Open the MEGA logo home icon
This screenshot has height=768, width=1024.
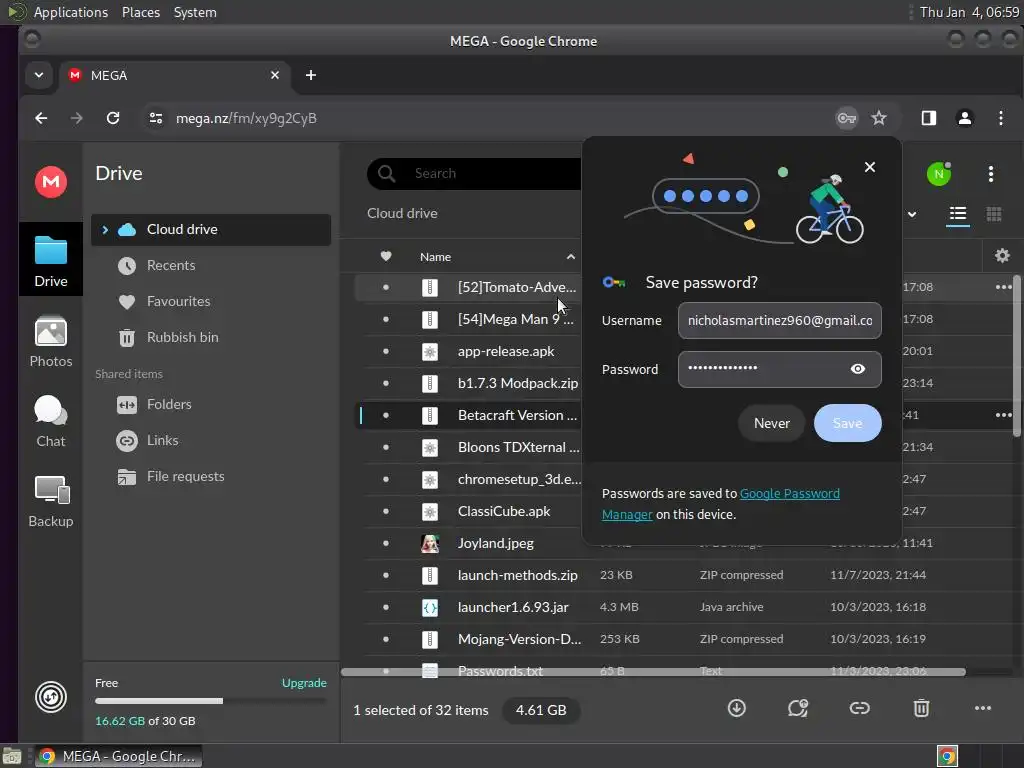pos(50,181)
